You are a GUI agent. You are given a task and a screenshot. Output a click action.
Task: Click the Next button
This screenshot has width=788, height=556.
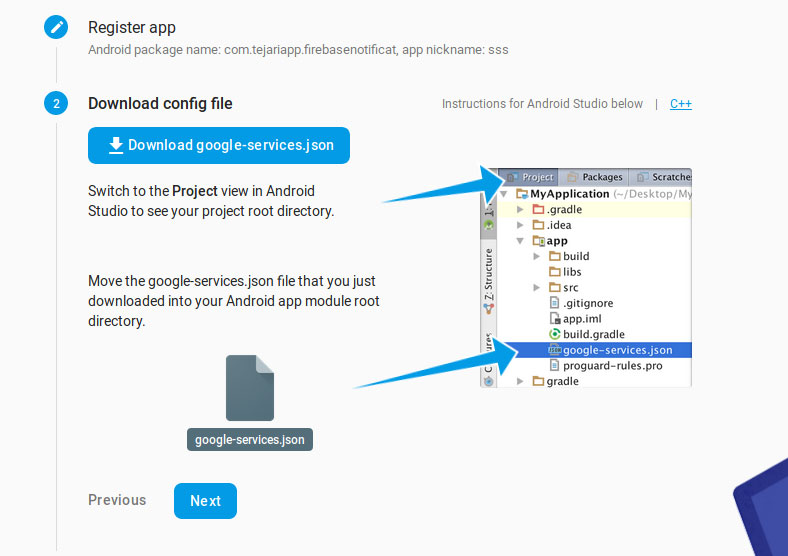(x=205, y=501)
